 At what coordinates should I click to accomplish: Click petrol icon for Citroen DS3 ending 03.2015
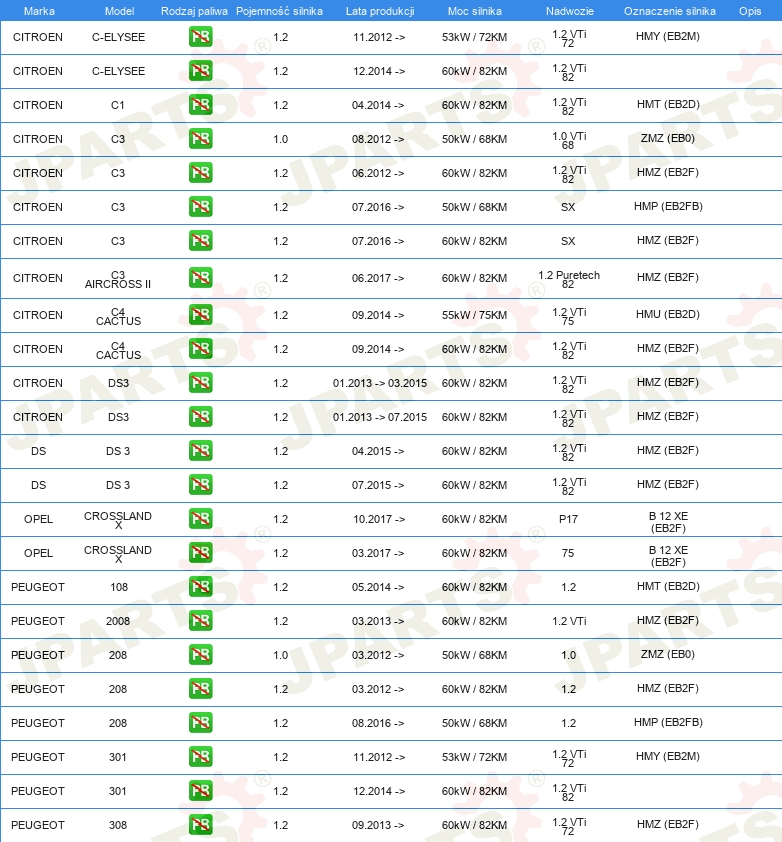200,383
